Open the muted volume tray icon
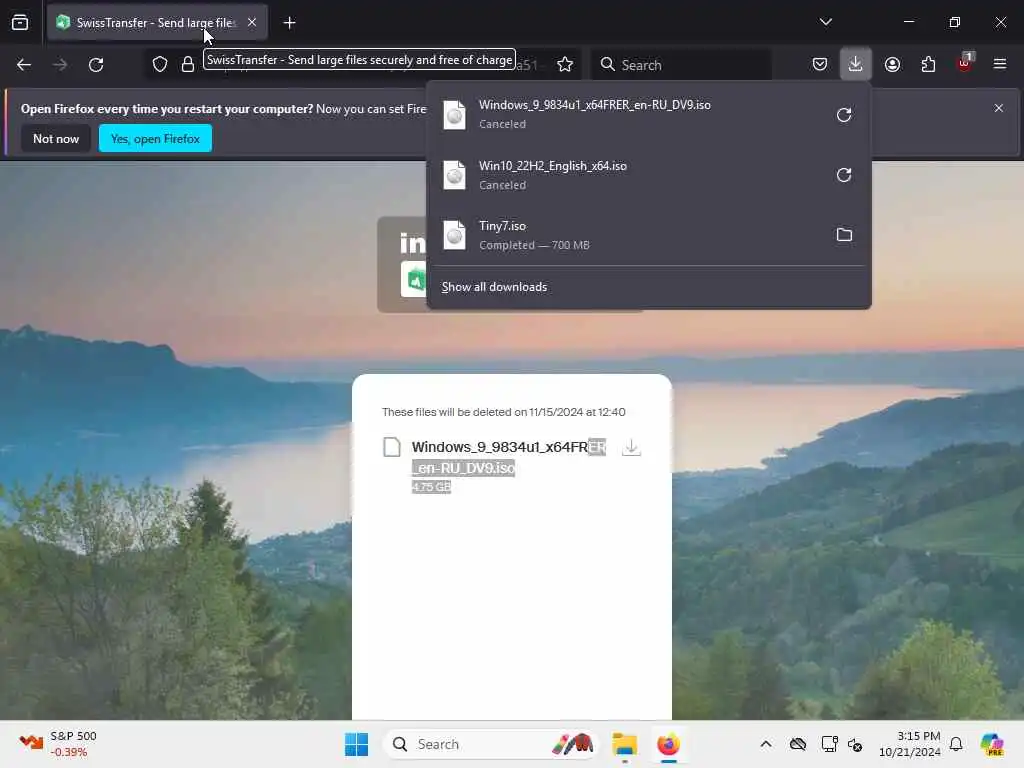Screen dimensions: 1024x768 click(855, 744)
